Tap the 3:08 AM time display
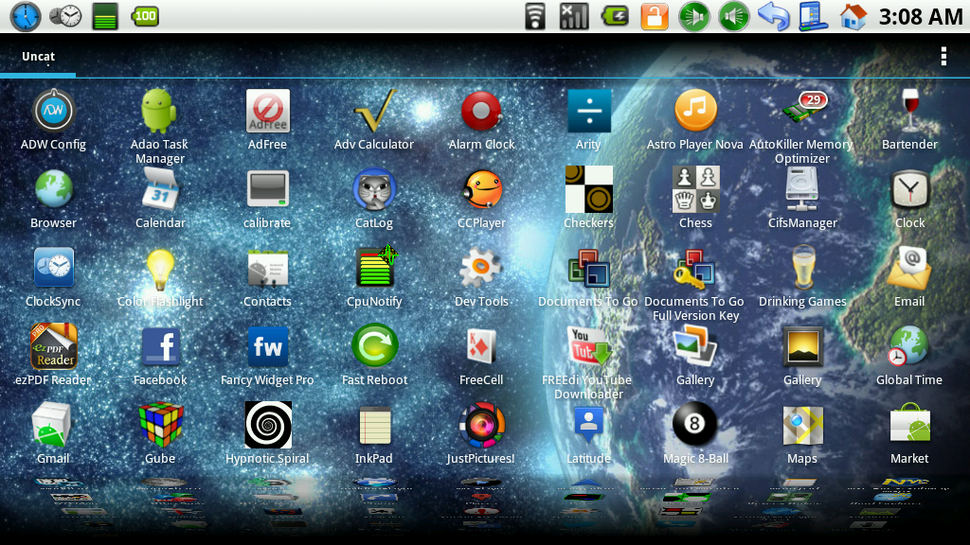This screenshot has width=970, height=545. pos(921,17)
